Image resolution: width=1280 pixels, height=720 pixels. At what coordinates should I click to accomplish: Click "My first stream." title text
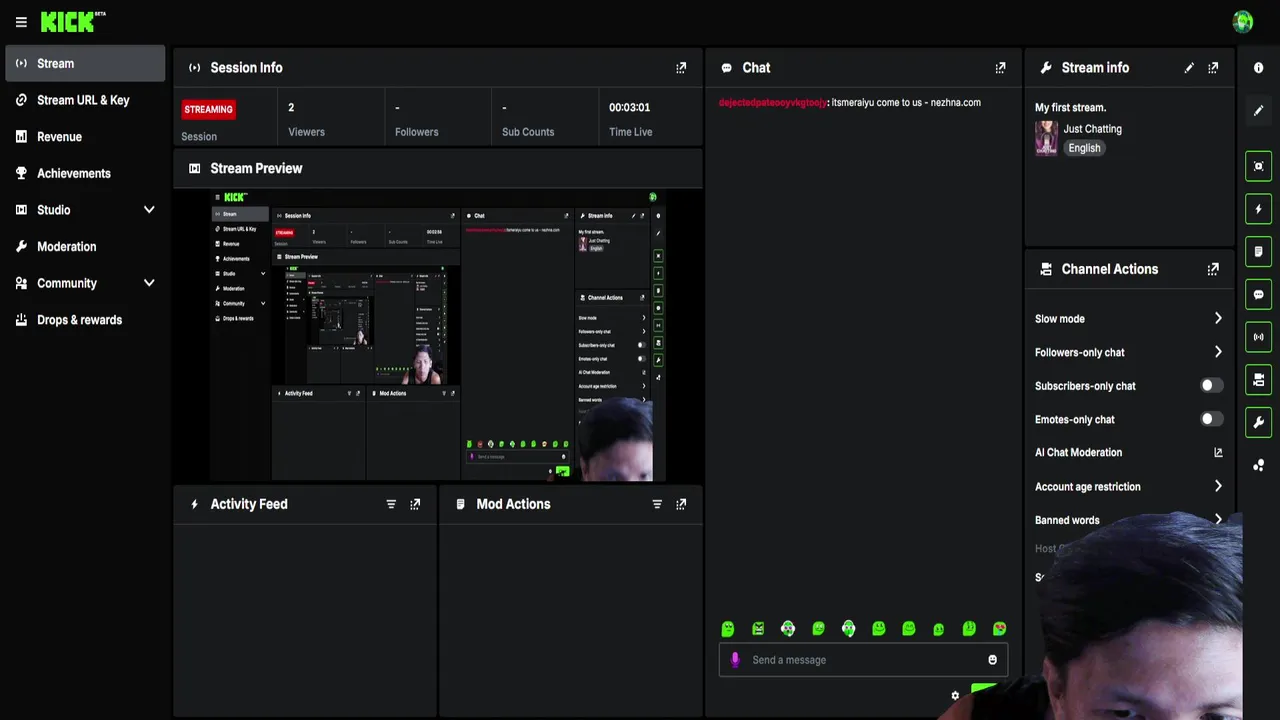(1070, 107)
